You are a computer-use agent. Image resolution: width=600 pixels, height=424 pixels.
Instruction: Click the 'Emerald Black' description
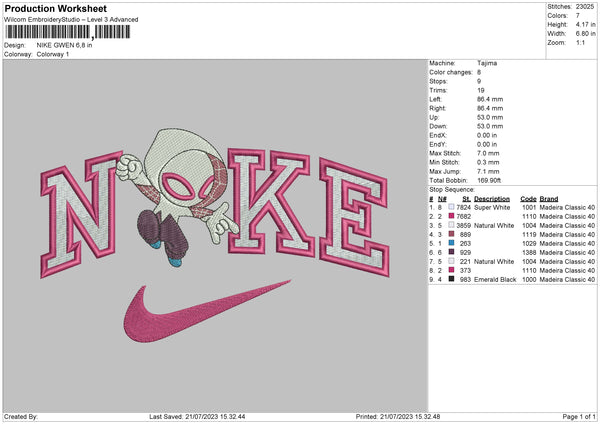click(495, 279)
